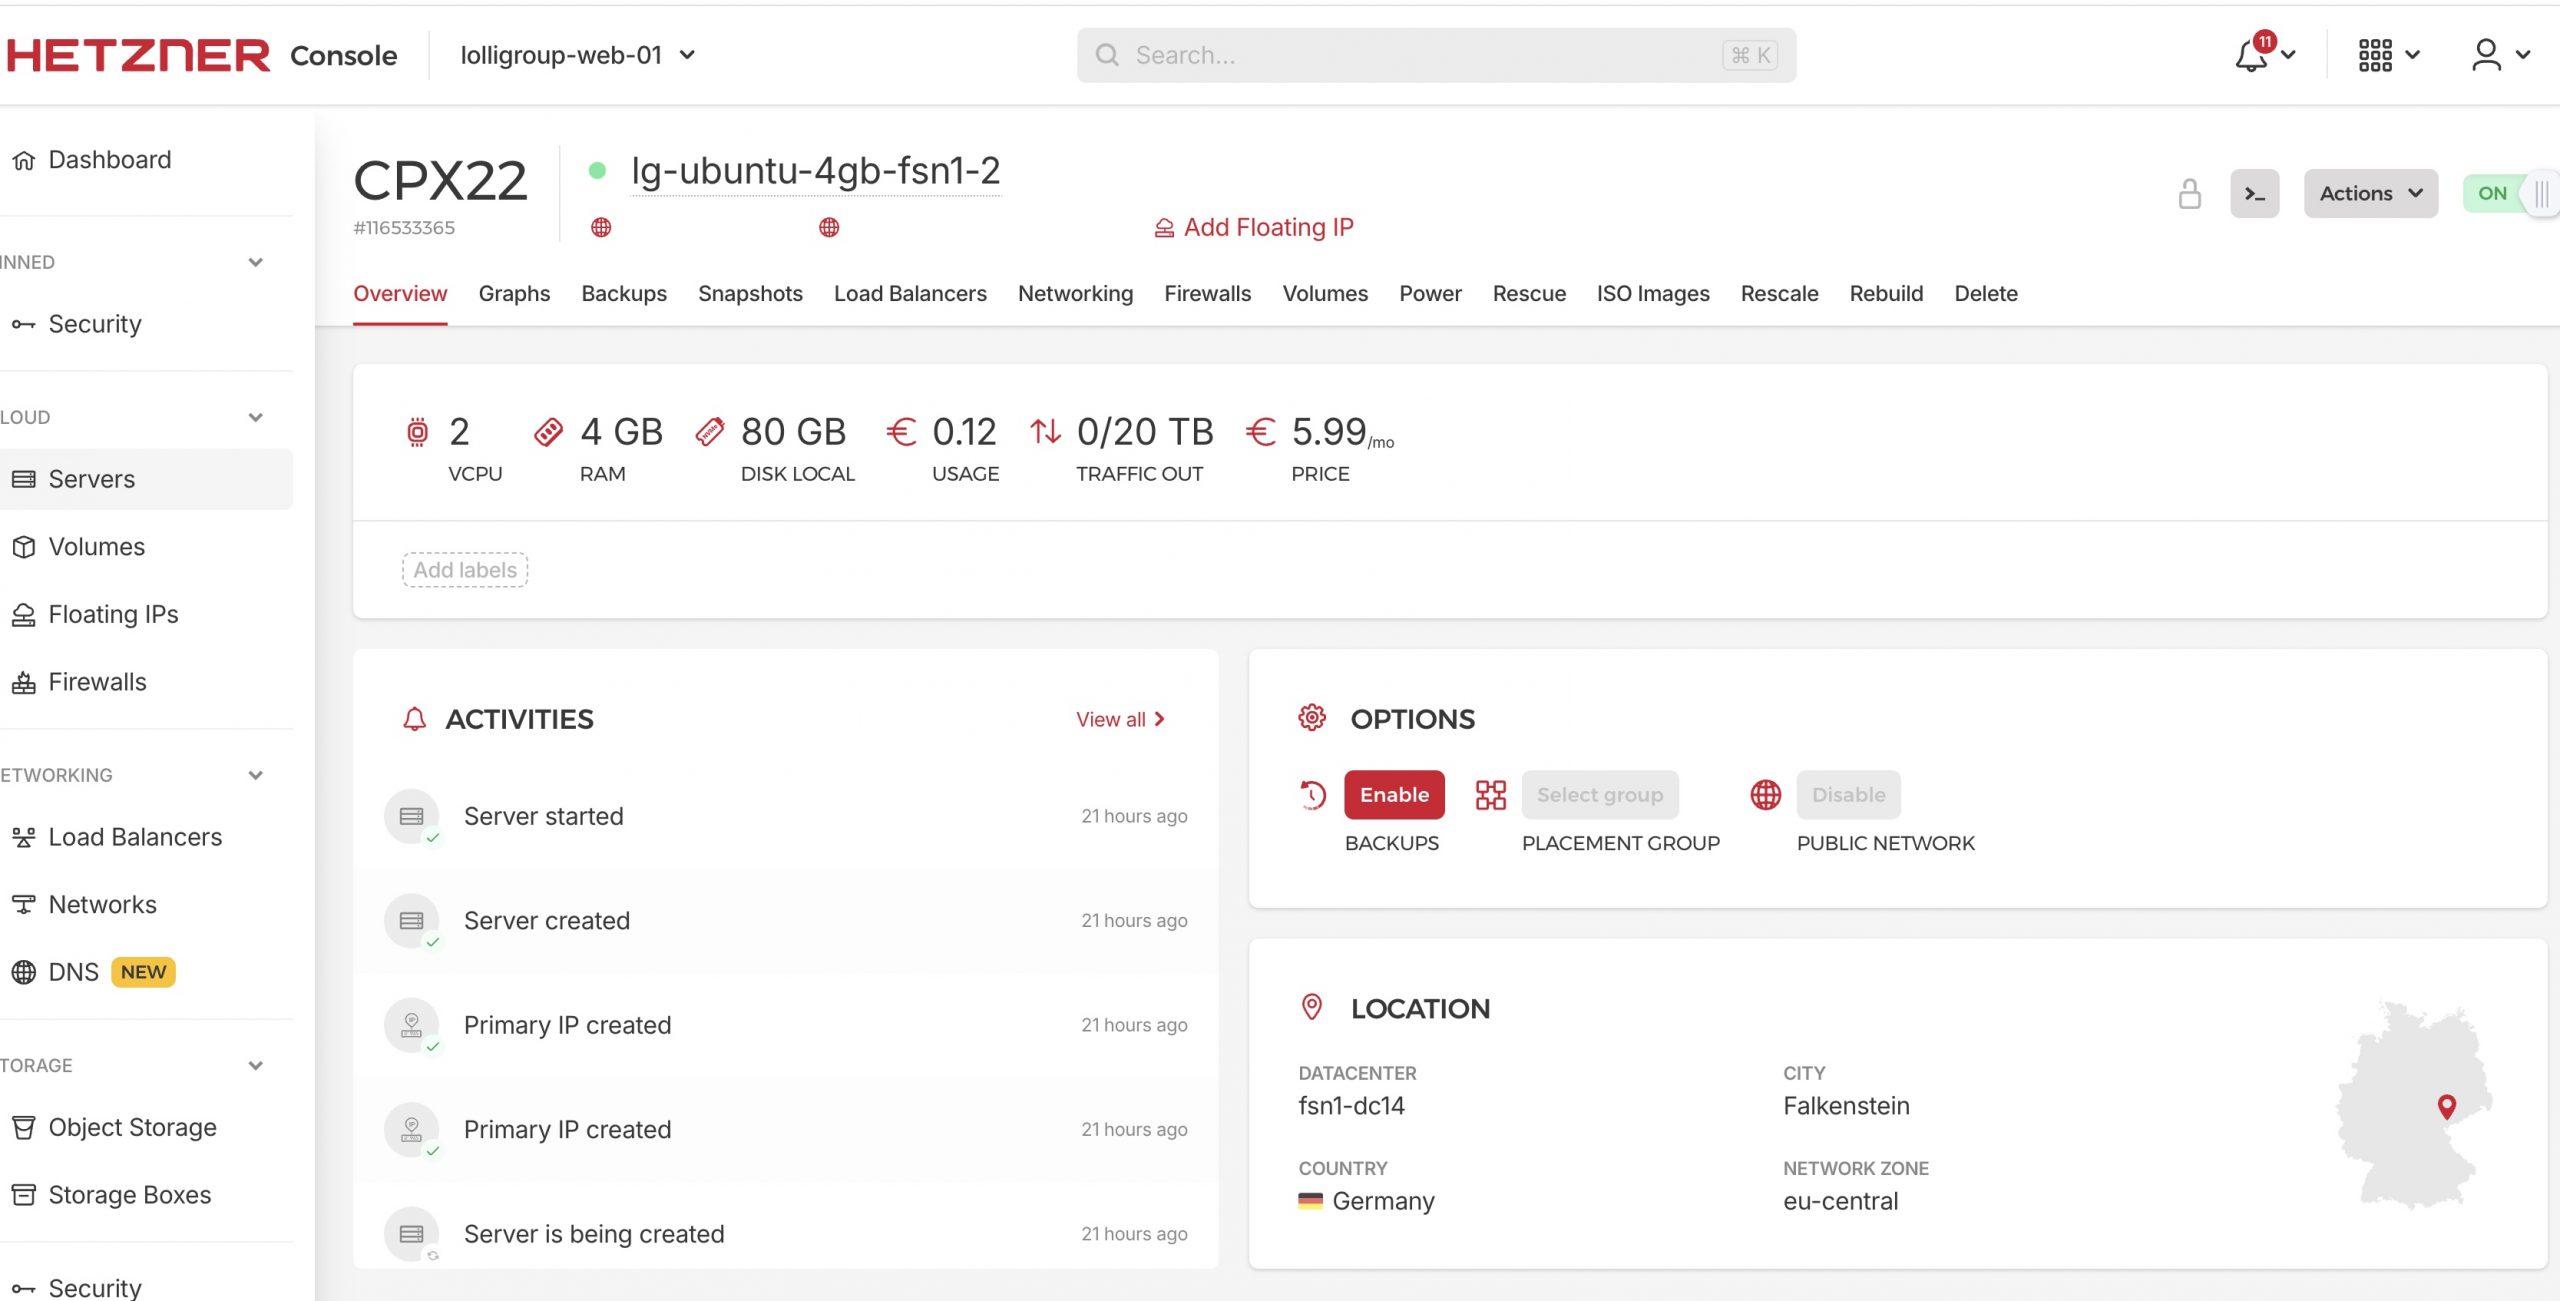The height and width of the screenshot is (1301, 2560).
Task: Click the Power tab
Action: [x=1430, y=294]
